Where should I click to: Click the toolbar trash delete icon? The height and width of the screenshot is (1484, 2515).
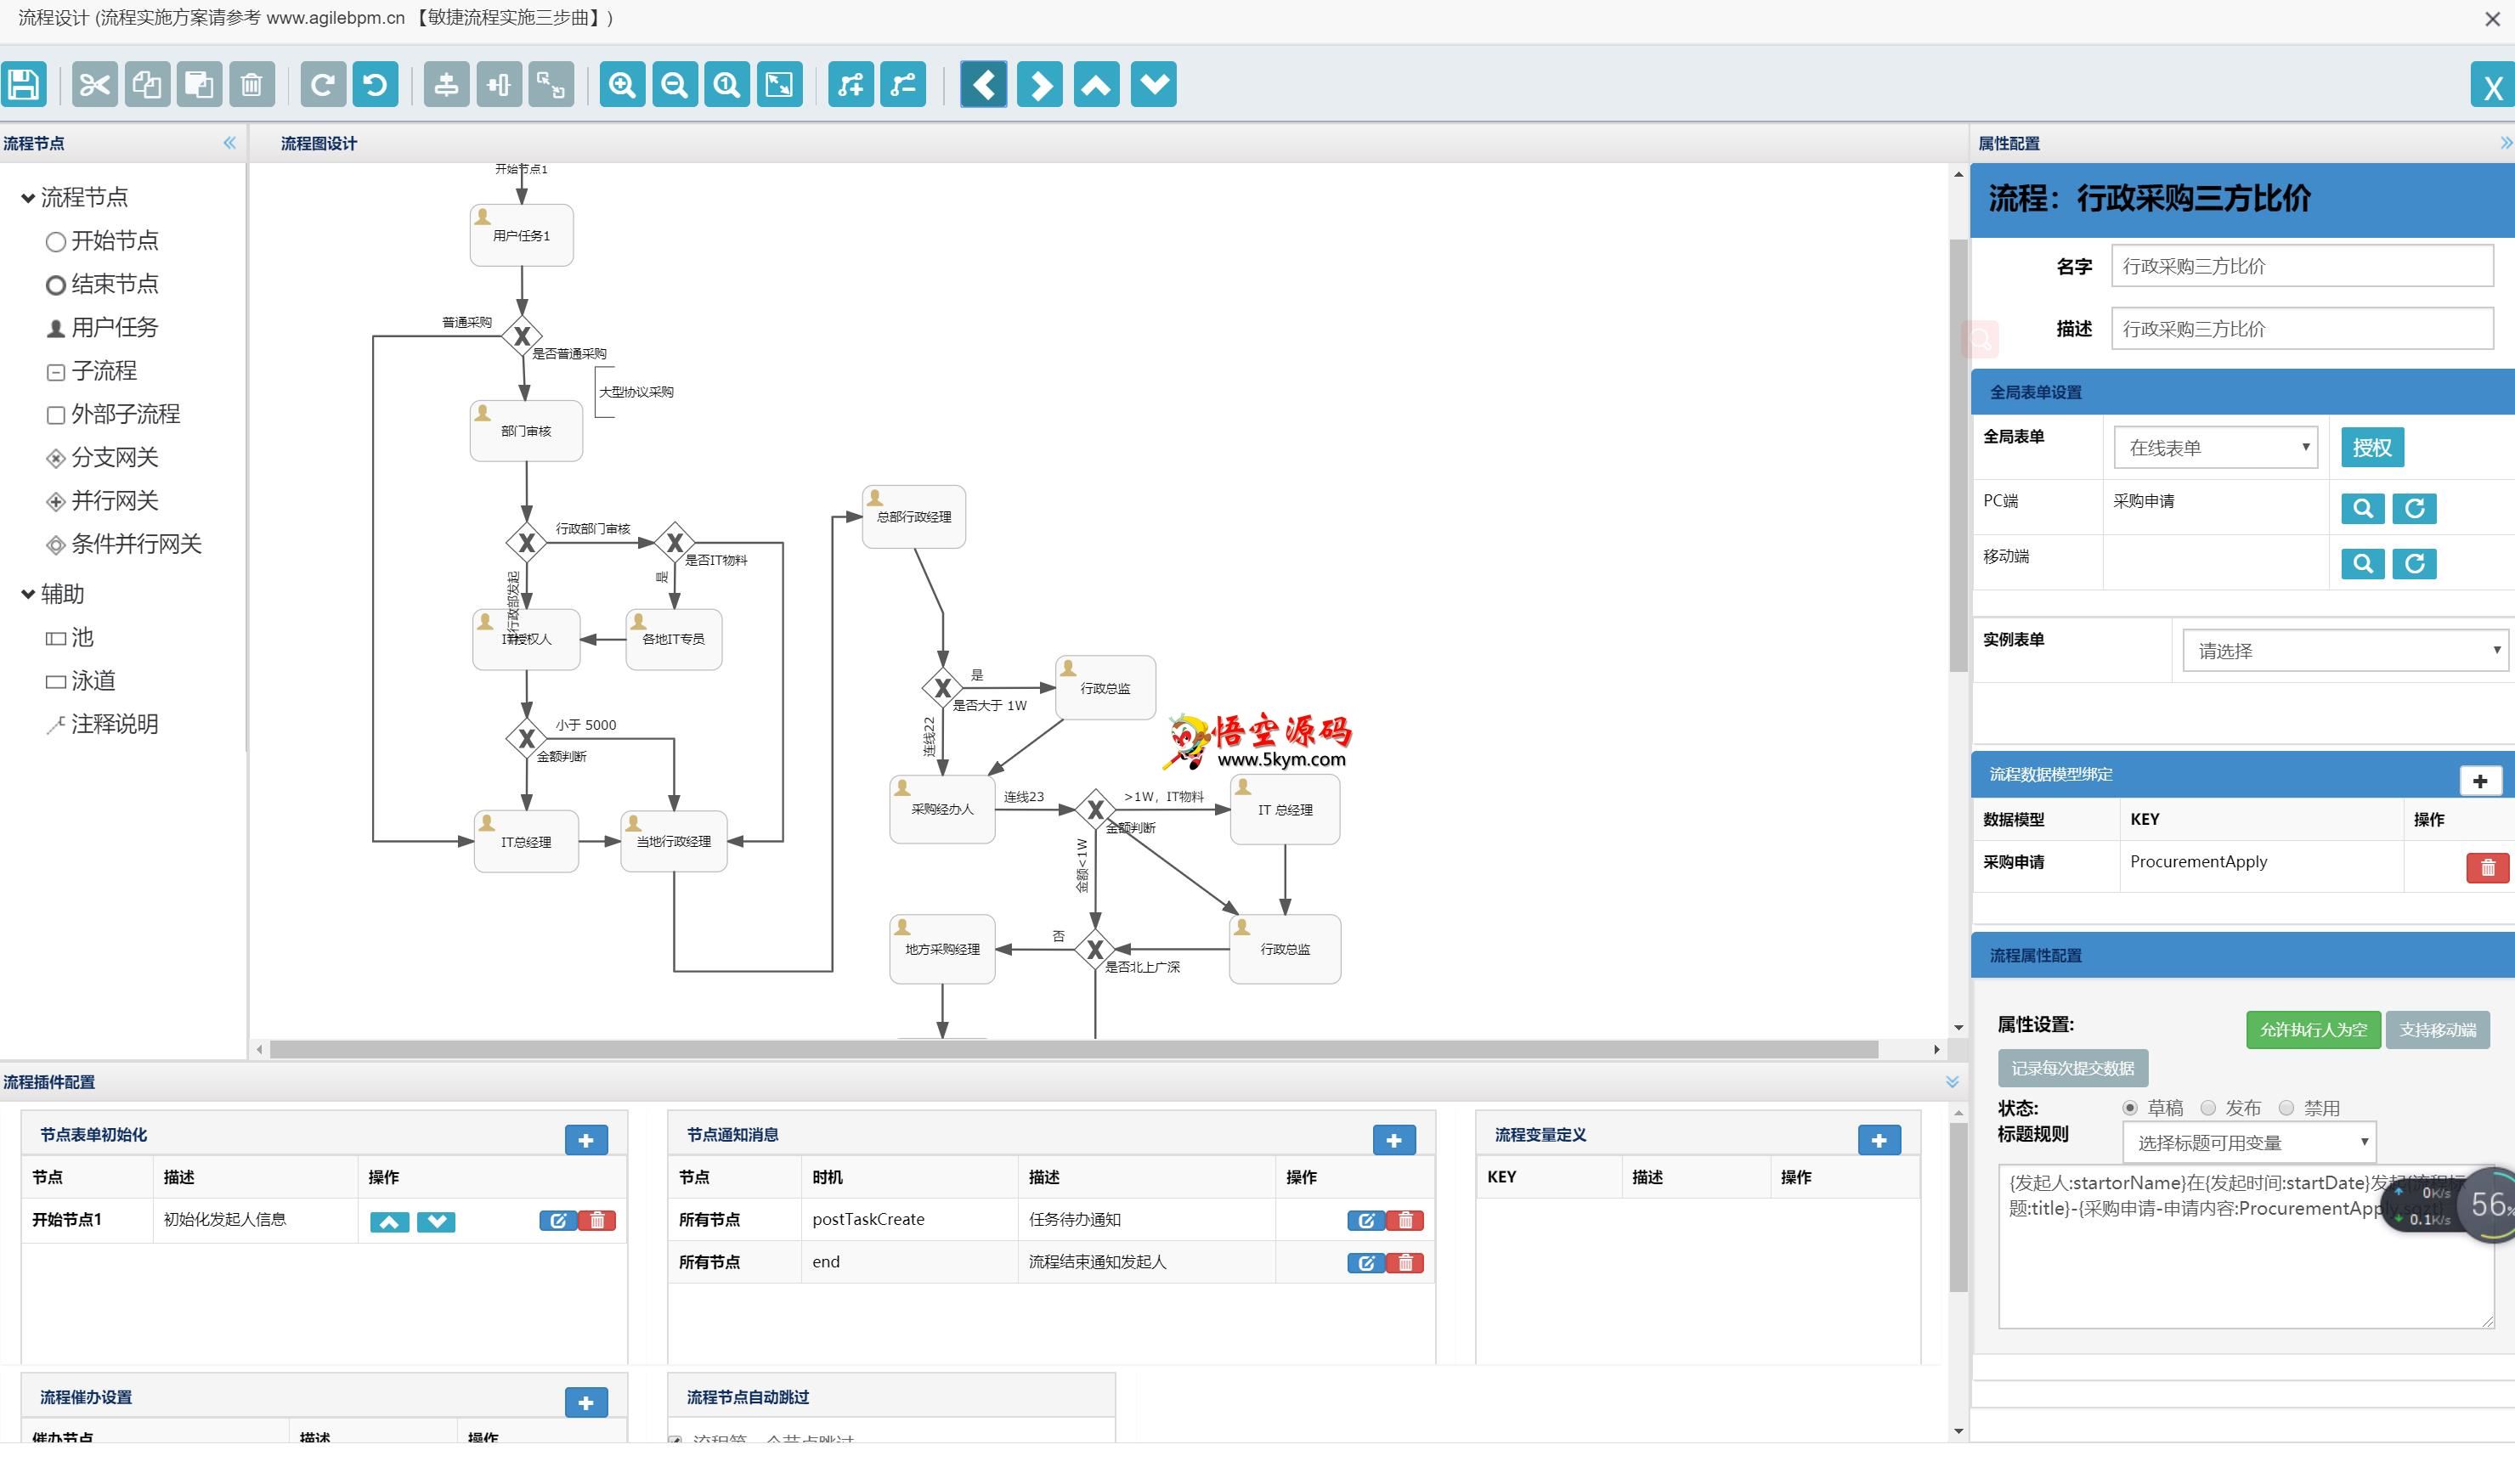click(x=252, y=84)
